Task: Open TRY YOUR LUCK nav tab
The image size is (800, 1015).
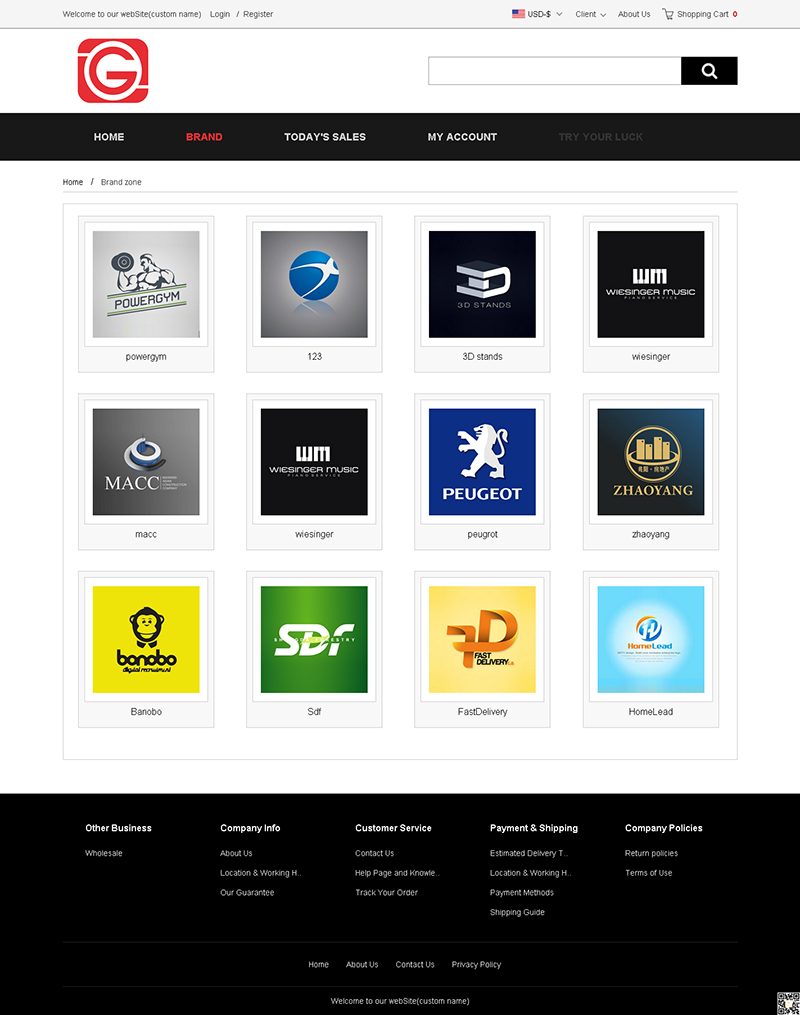Action: (601, 137)
